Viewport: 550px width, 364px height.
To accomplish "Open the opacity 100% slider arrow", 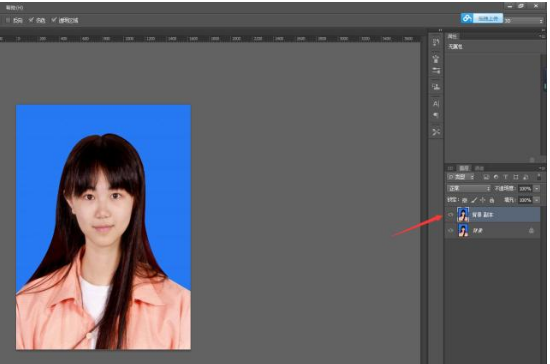I will point(537,189).
